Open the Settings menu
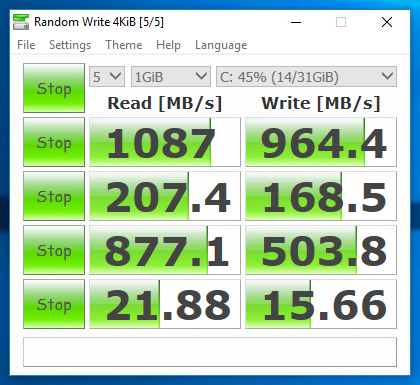This screenshot has width=420, height=385. [70, 45]
